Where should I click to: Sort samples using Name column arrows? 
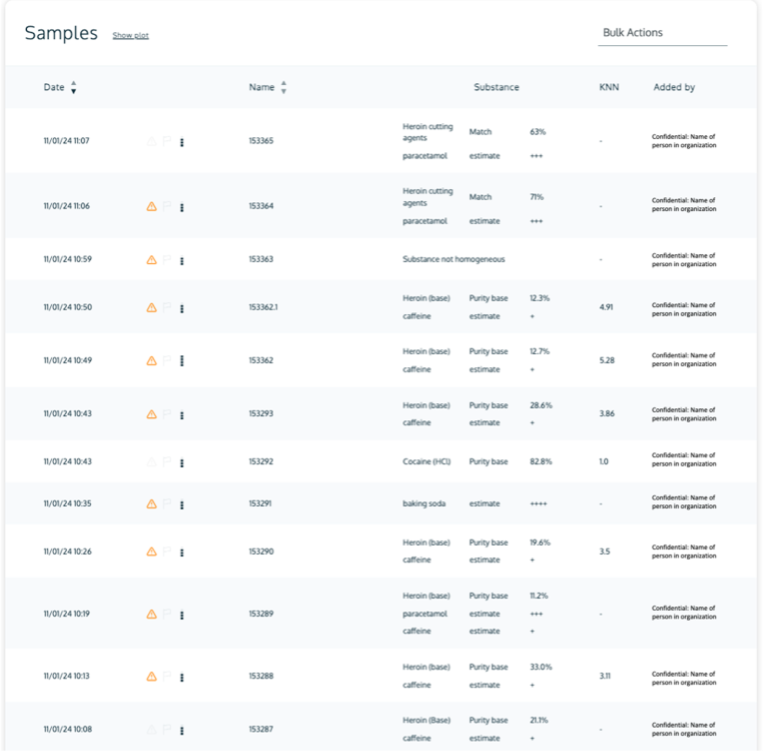283,88
